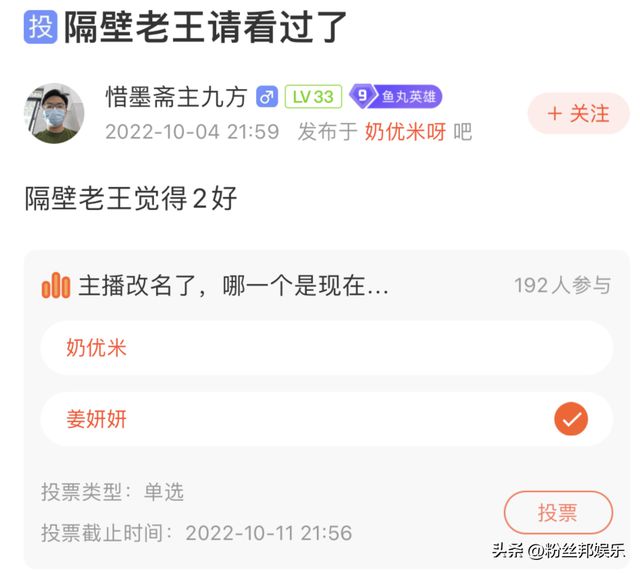Select the 奶优米 poll option

click(x=327, y=348)
